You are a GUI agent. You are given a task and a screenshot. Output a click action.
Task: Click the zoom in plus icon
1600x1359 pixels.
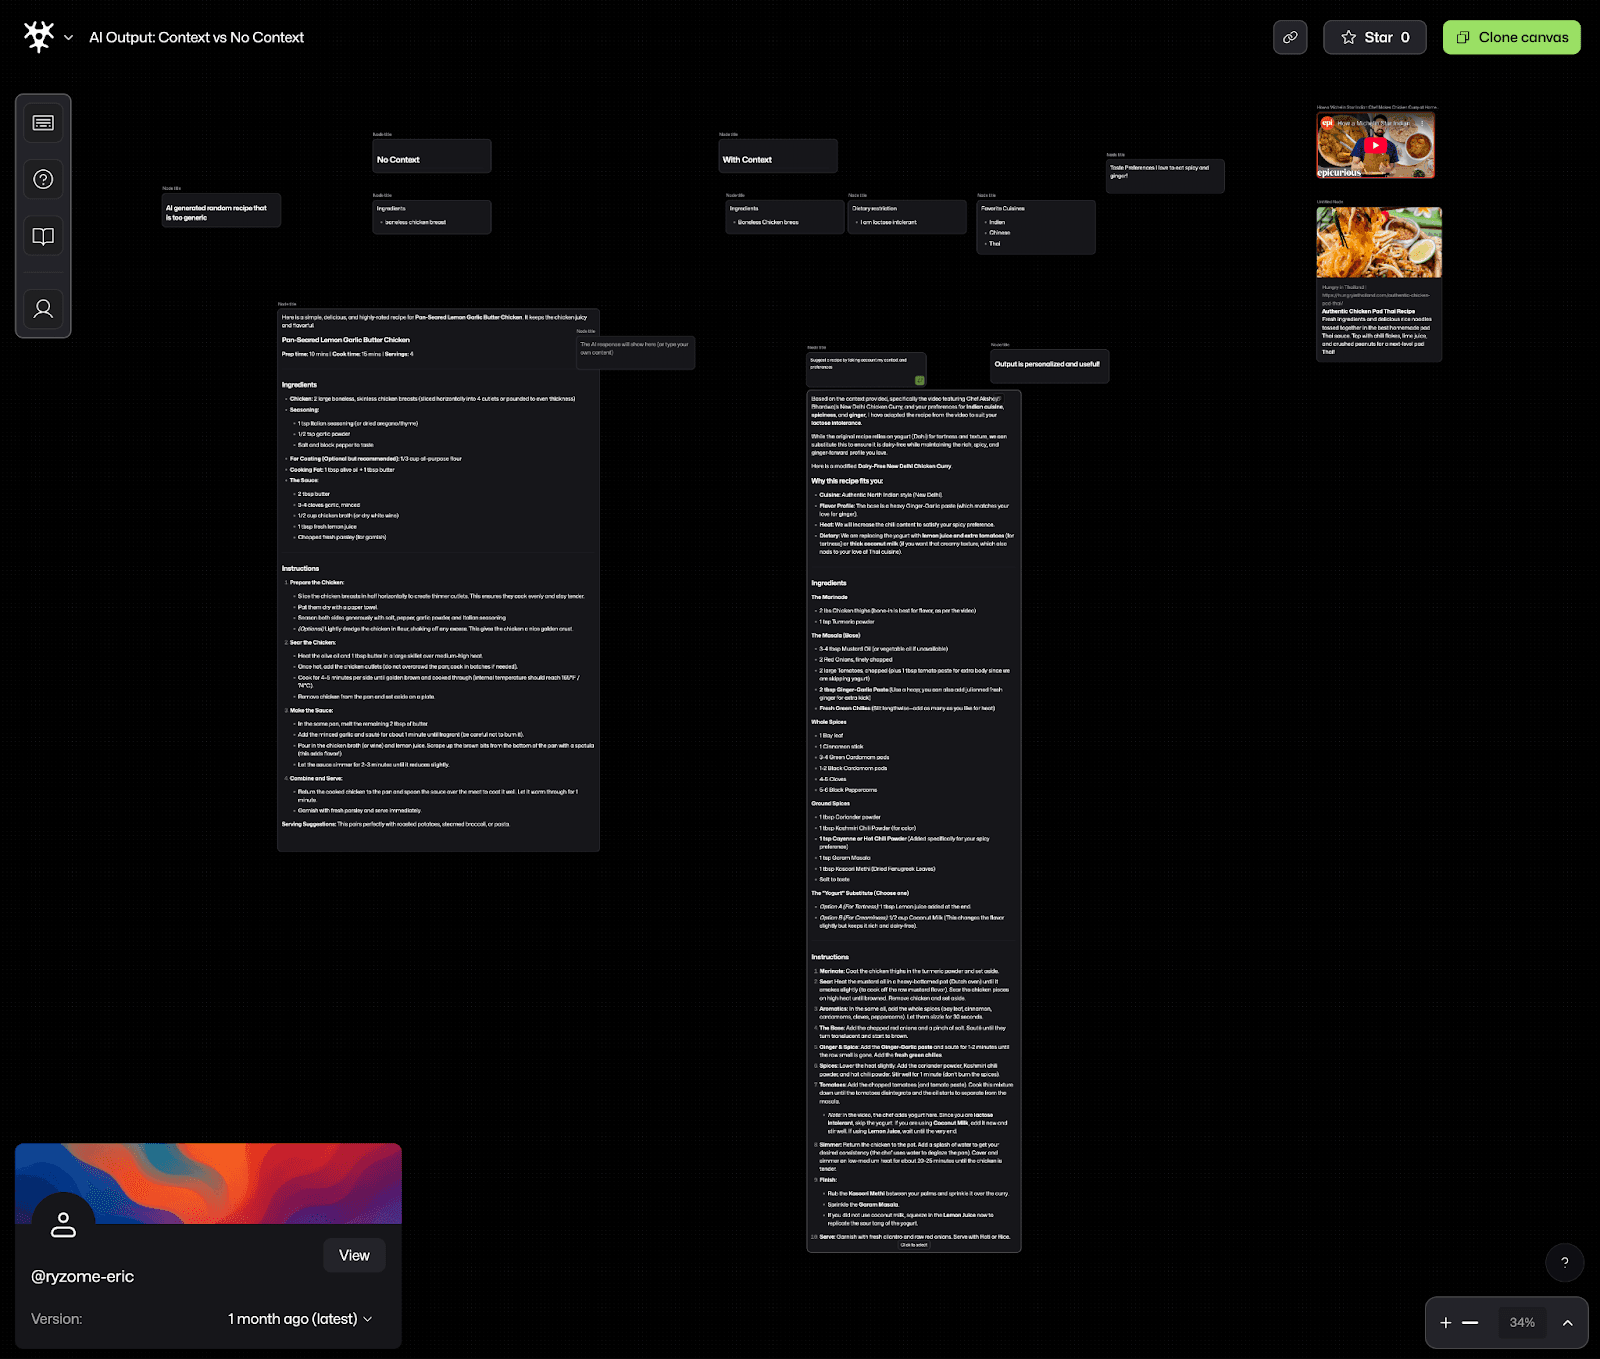(1445, 1322)
